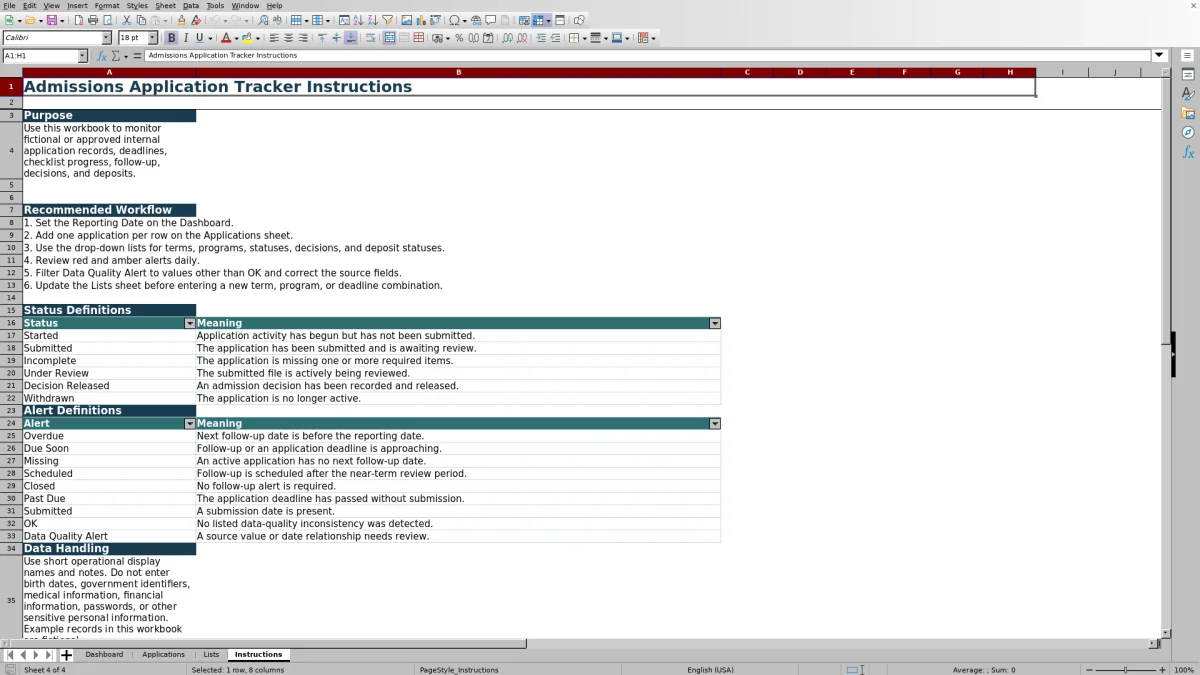Click the next sheet navigation arrow
The image size is (1200, 675).
[36, 655]
